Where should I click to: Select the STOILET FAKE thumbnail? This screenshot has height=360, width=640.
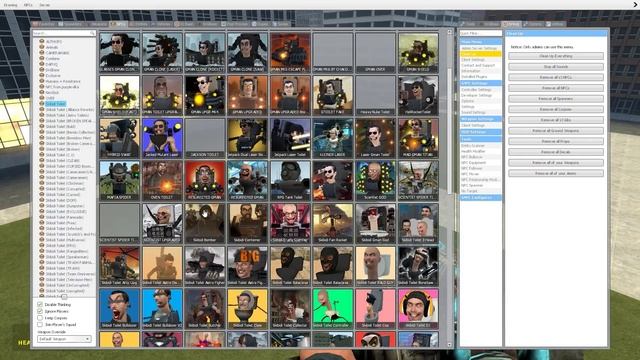tap(333, 95)
